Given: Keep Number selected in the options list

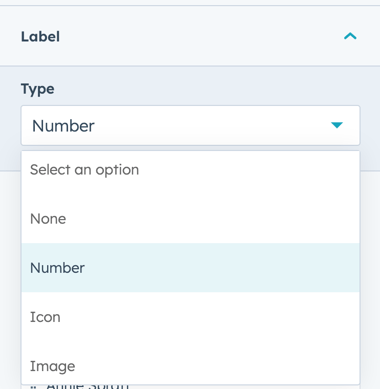Looking at the screenshot, I should 190,268.
